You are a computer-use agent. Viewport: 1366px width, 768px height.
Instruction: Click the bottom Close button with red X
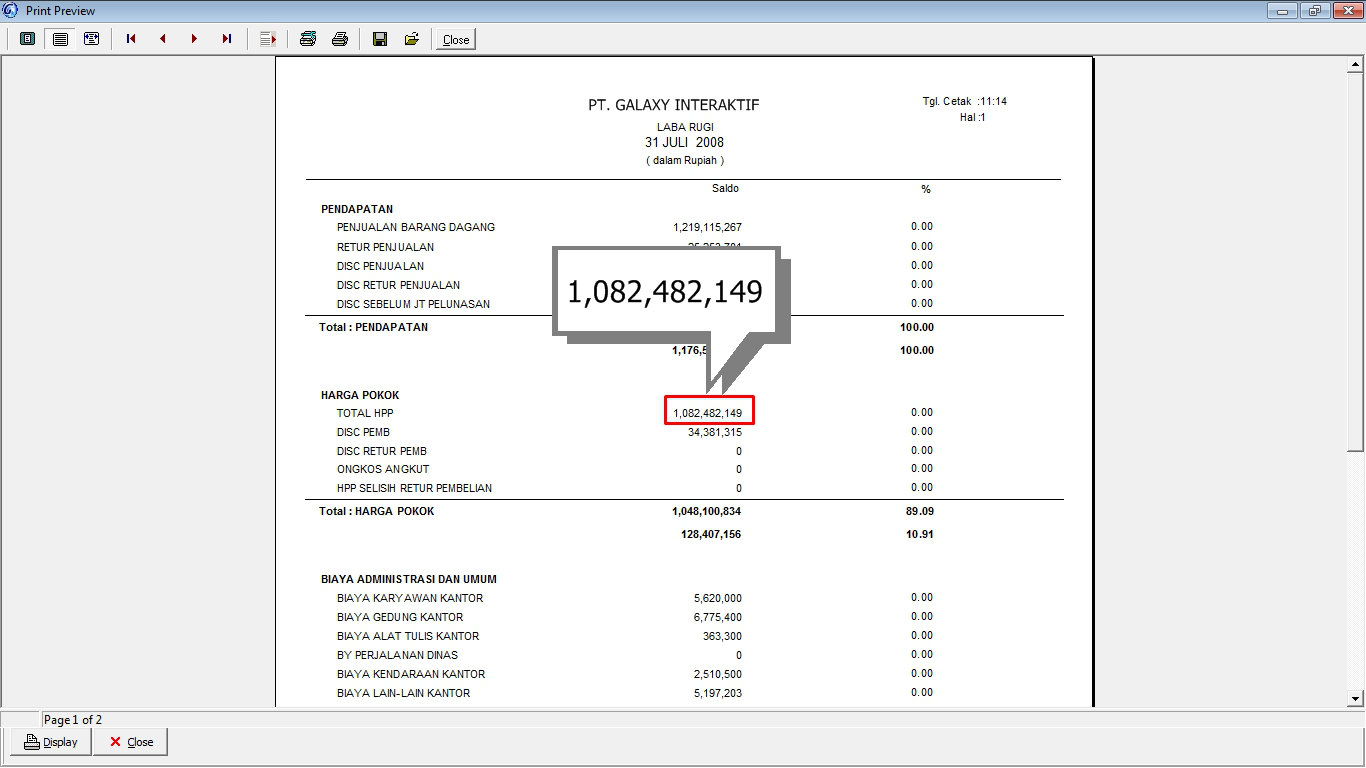[130, 742]
